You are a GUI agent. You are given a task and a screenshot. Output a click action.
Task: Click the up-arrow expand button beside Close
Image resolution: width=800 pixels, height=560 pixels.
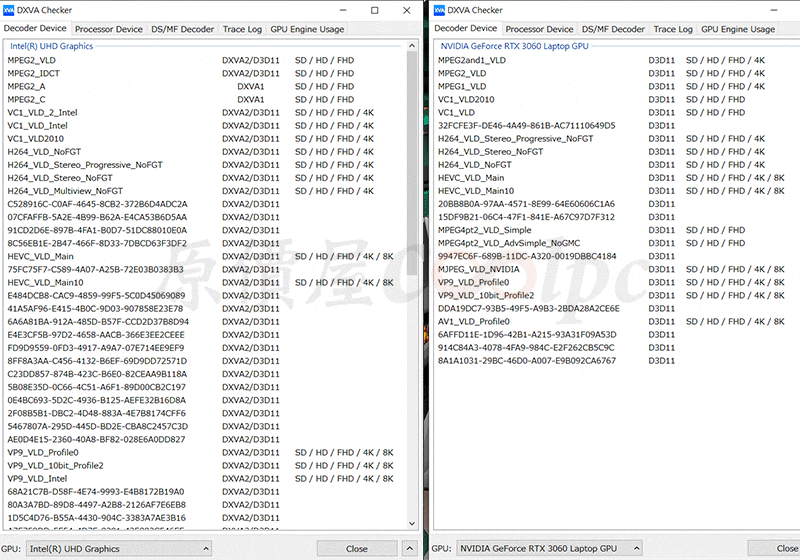[410, 549]
